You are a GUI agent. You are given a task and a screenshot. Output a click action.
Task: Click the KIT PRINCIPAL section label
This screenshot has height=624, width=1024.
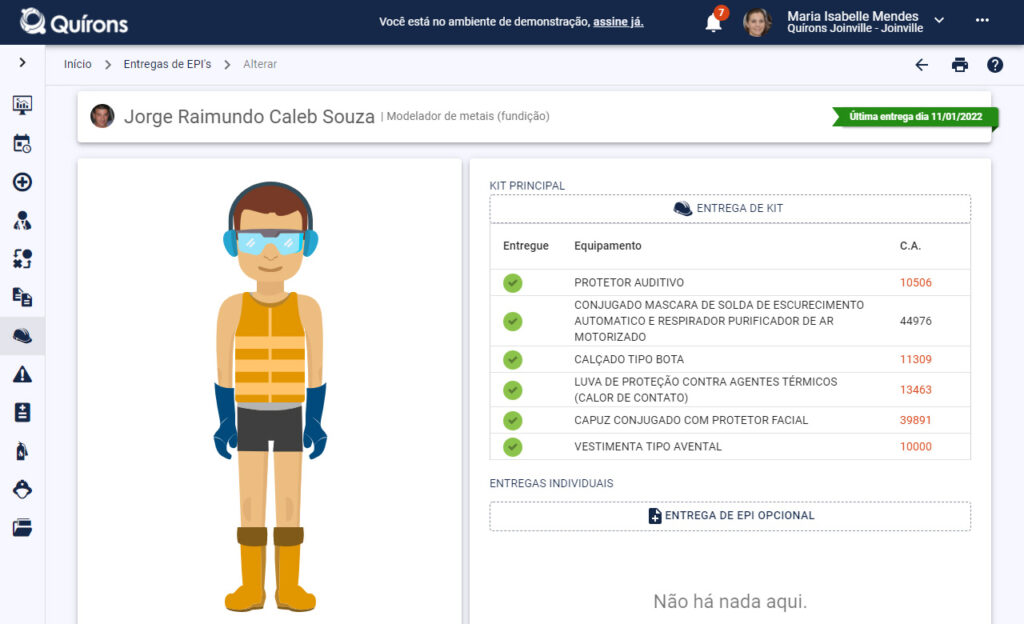(527, 186)
